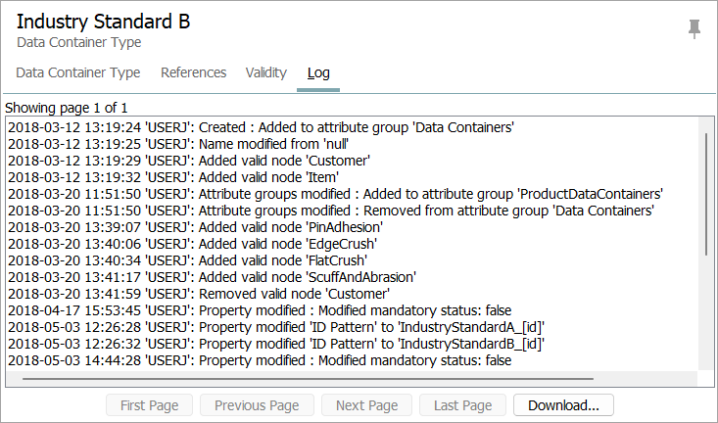This screenshot has height=423, width=718.
Task: Click the 'Added to attribute group ProductDataContainers' line
Action: (335, 194)
